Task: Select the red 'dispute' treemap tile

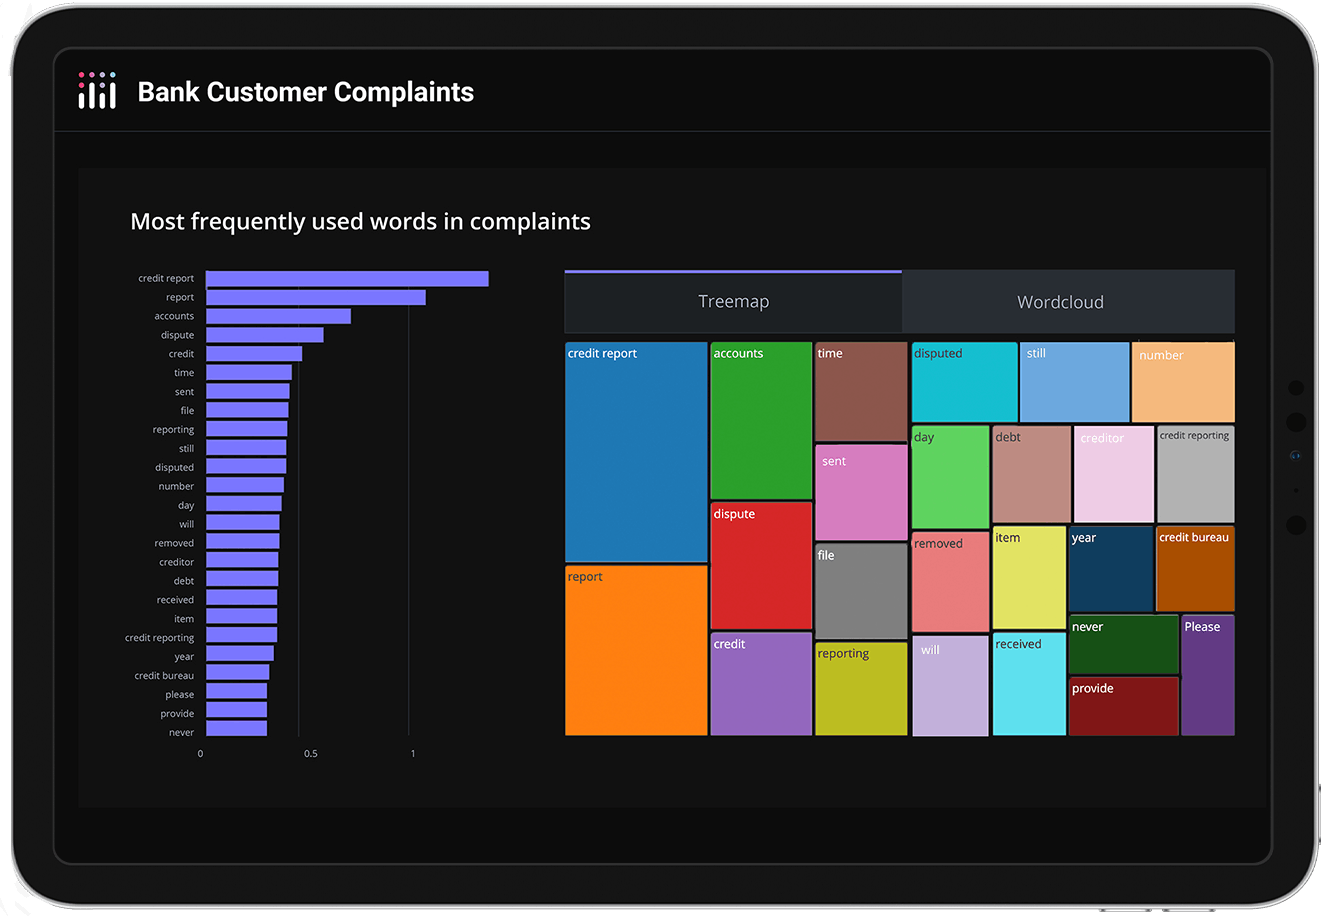Action: 760,565
